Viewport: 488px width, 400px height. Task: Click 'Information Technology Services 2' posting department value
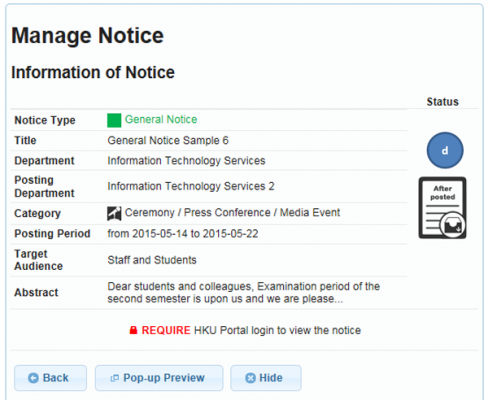click(x=191, y=186)
